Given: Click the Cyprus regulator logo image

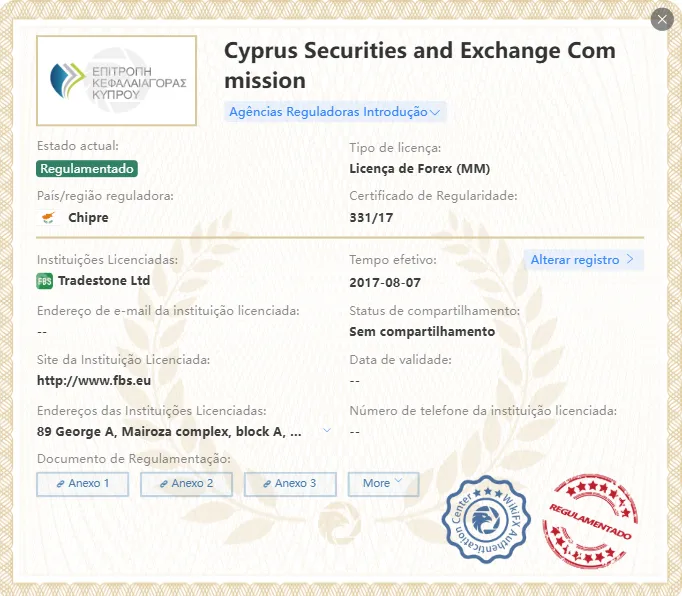Looking at the screenshot, I should pyautogui.click(x=116, y=81).
